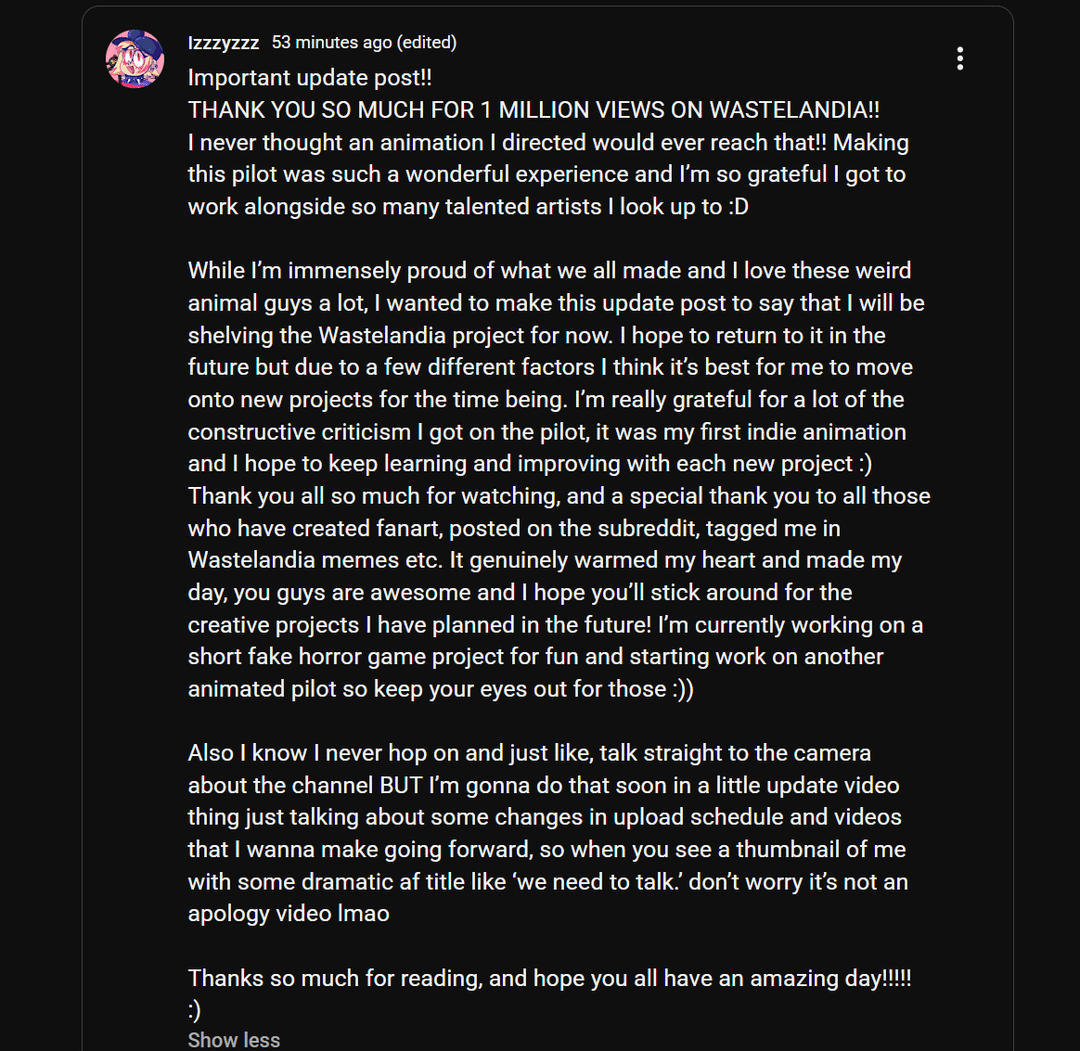1080x1051 pixels.
Task: Click the '1 MILLION VIEWS ON WASTELANDIA' line
Action: pos(533,110)
